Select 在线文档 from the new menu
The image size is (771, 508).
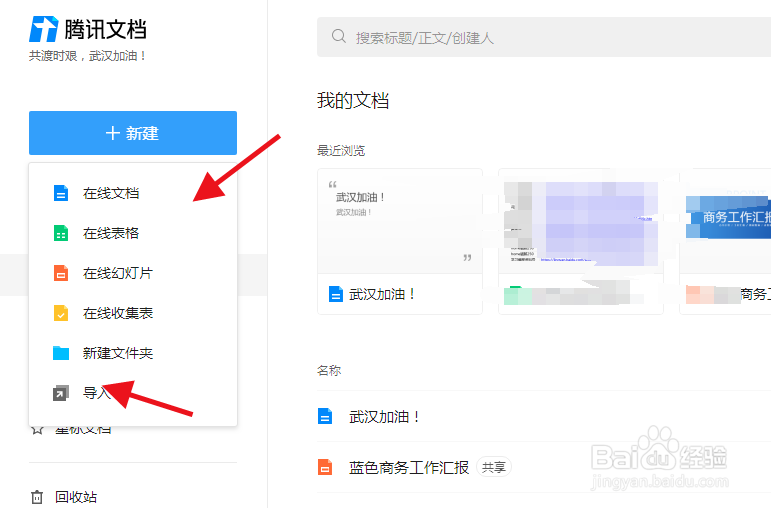point(111,193)
